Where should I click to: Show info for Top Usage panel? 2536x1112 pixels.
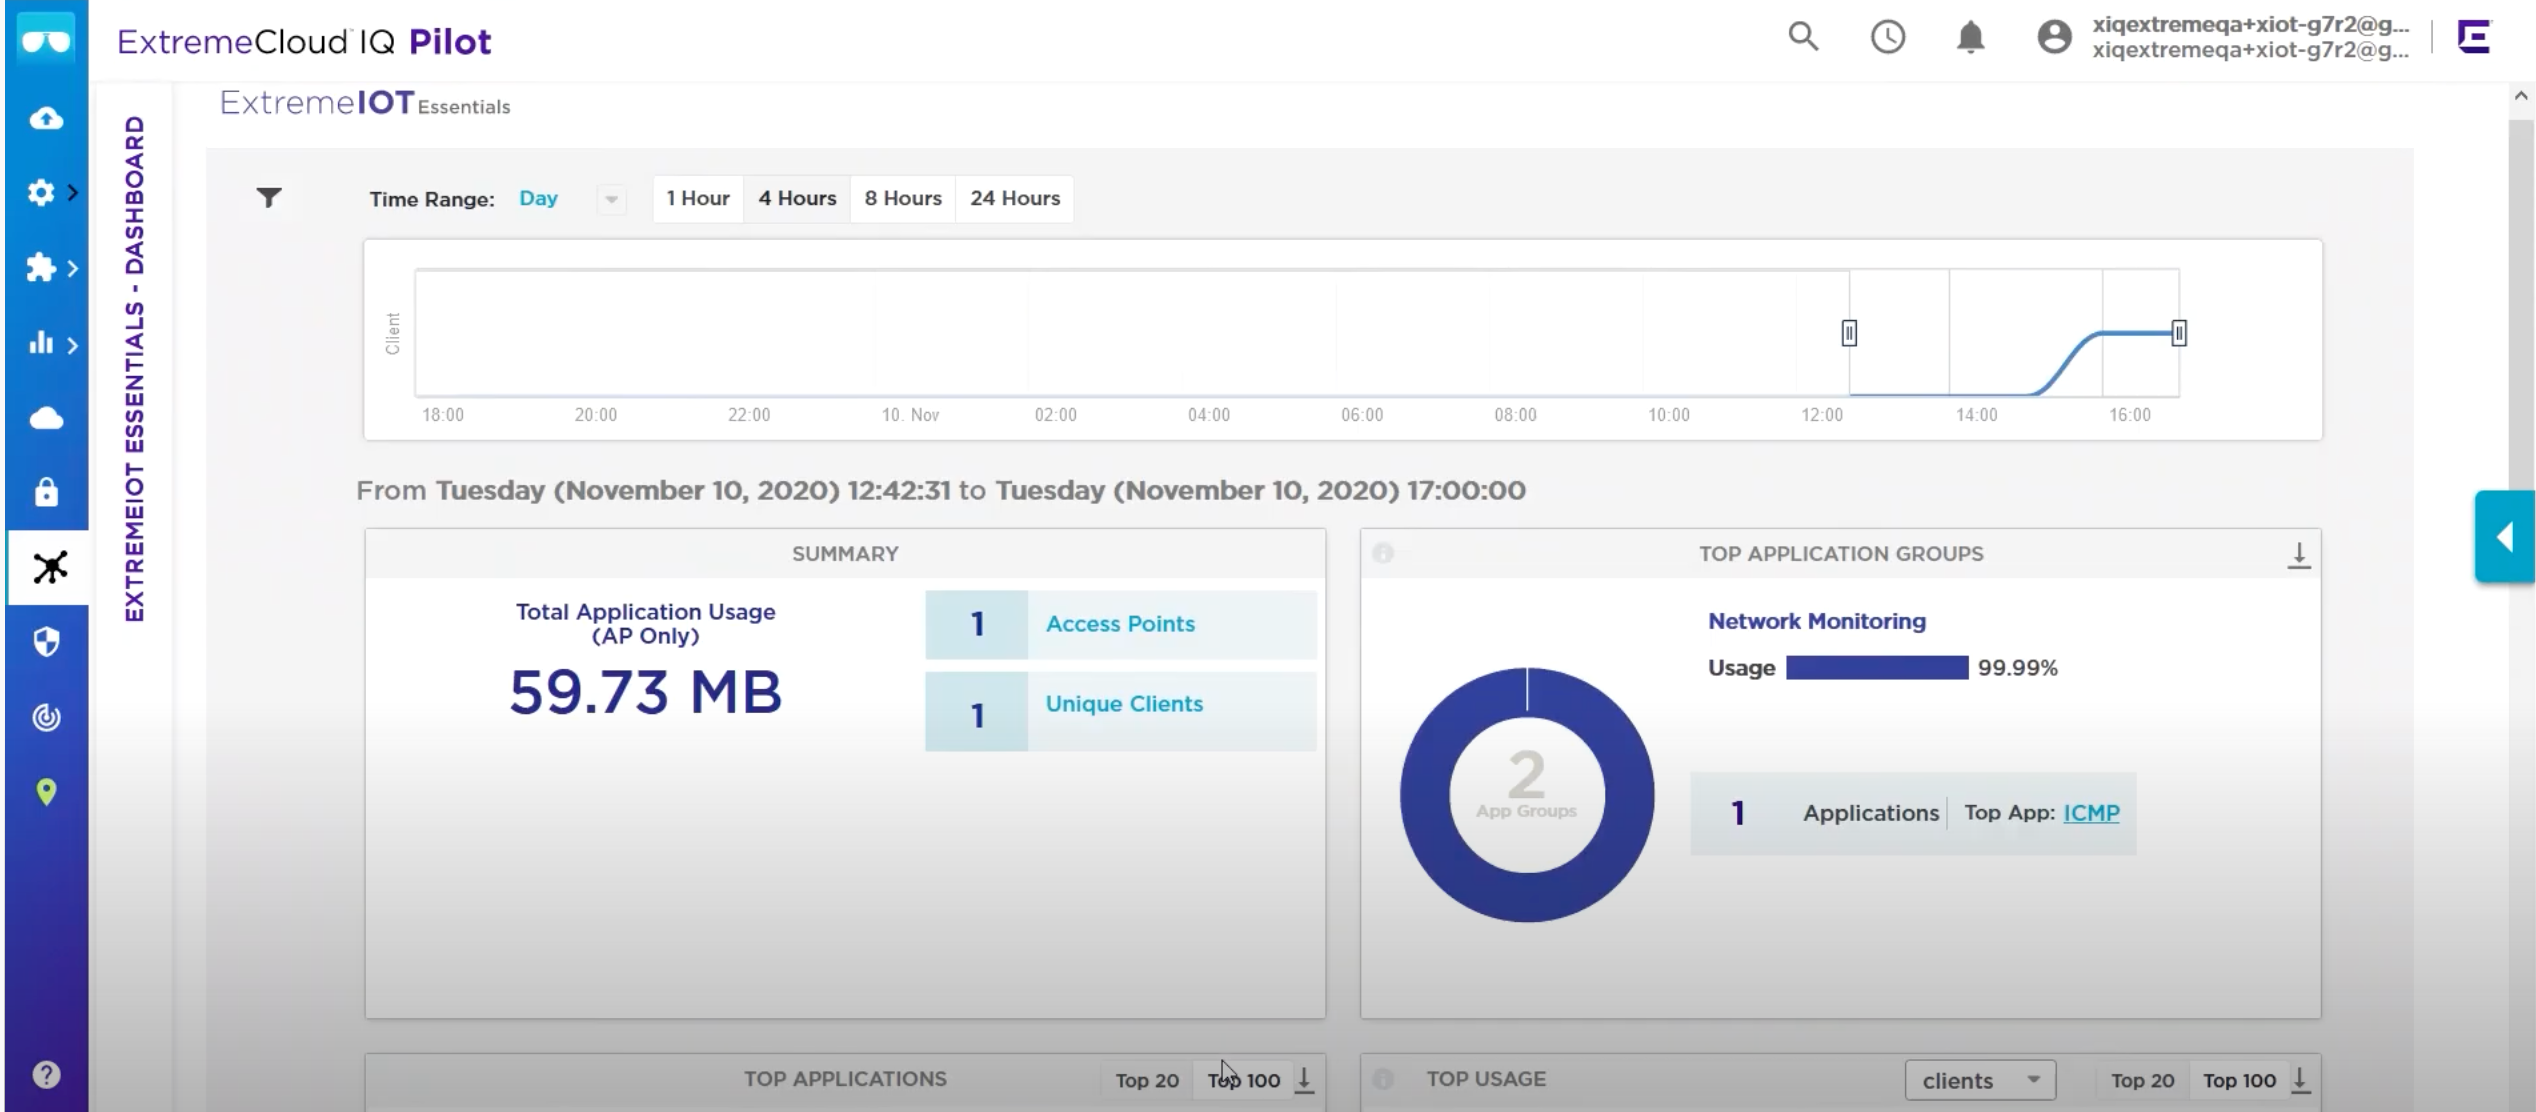click(1383, 1079)
